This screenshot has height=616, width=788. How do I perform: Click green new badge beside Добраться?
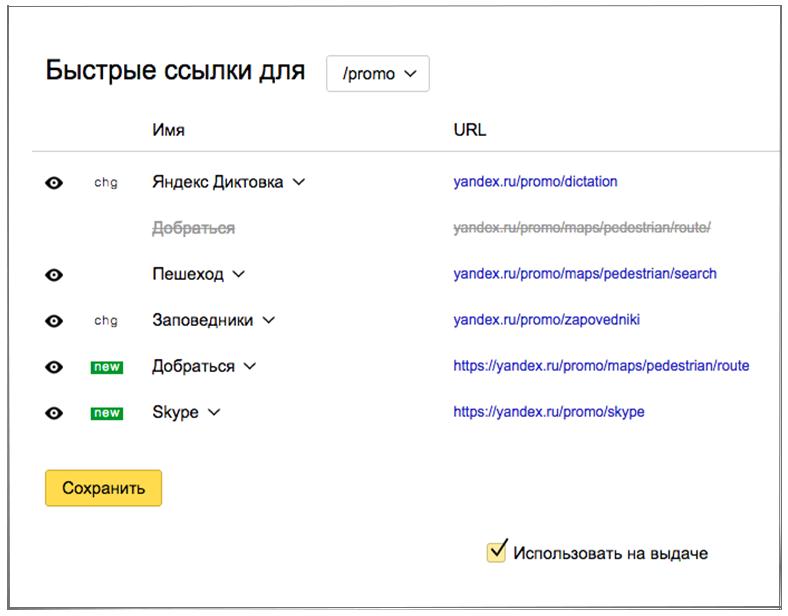point(107,367)
